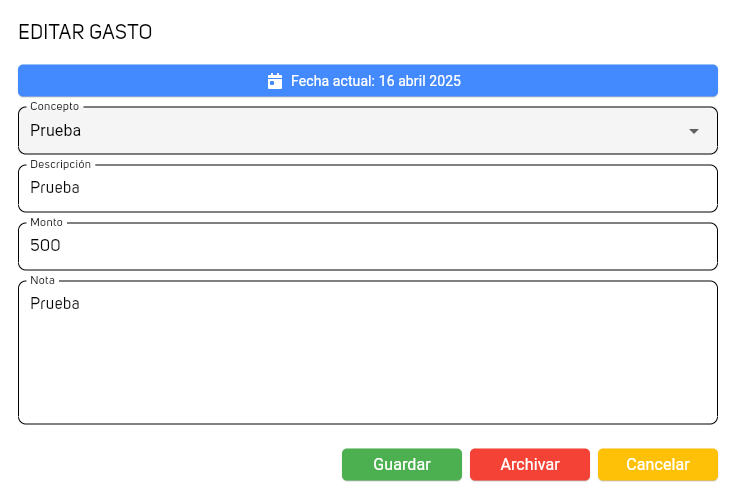The height and width of the screenshot is (494, 735).
Task: Click the calendar icon in the date bar
Action: [x=275, y=81]
